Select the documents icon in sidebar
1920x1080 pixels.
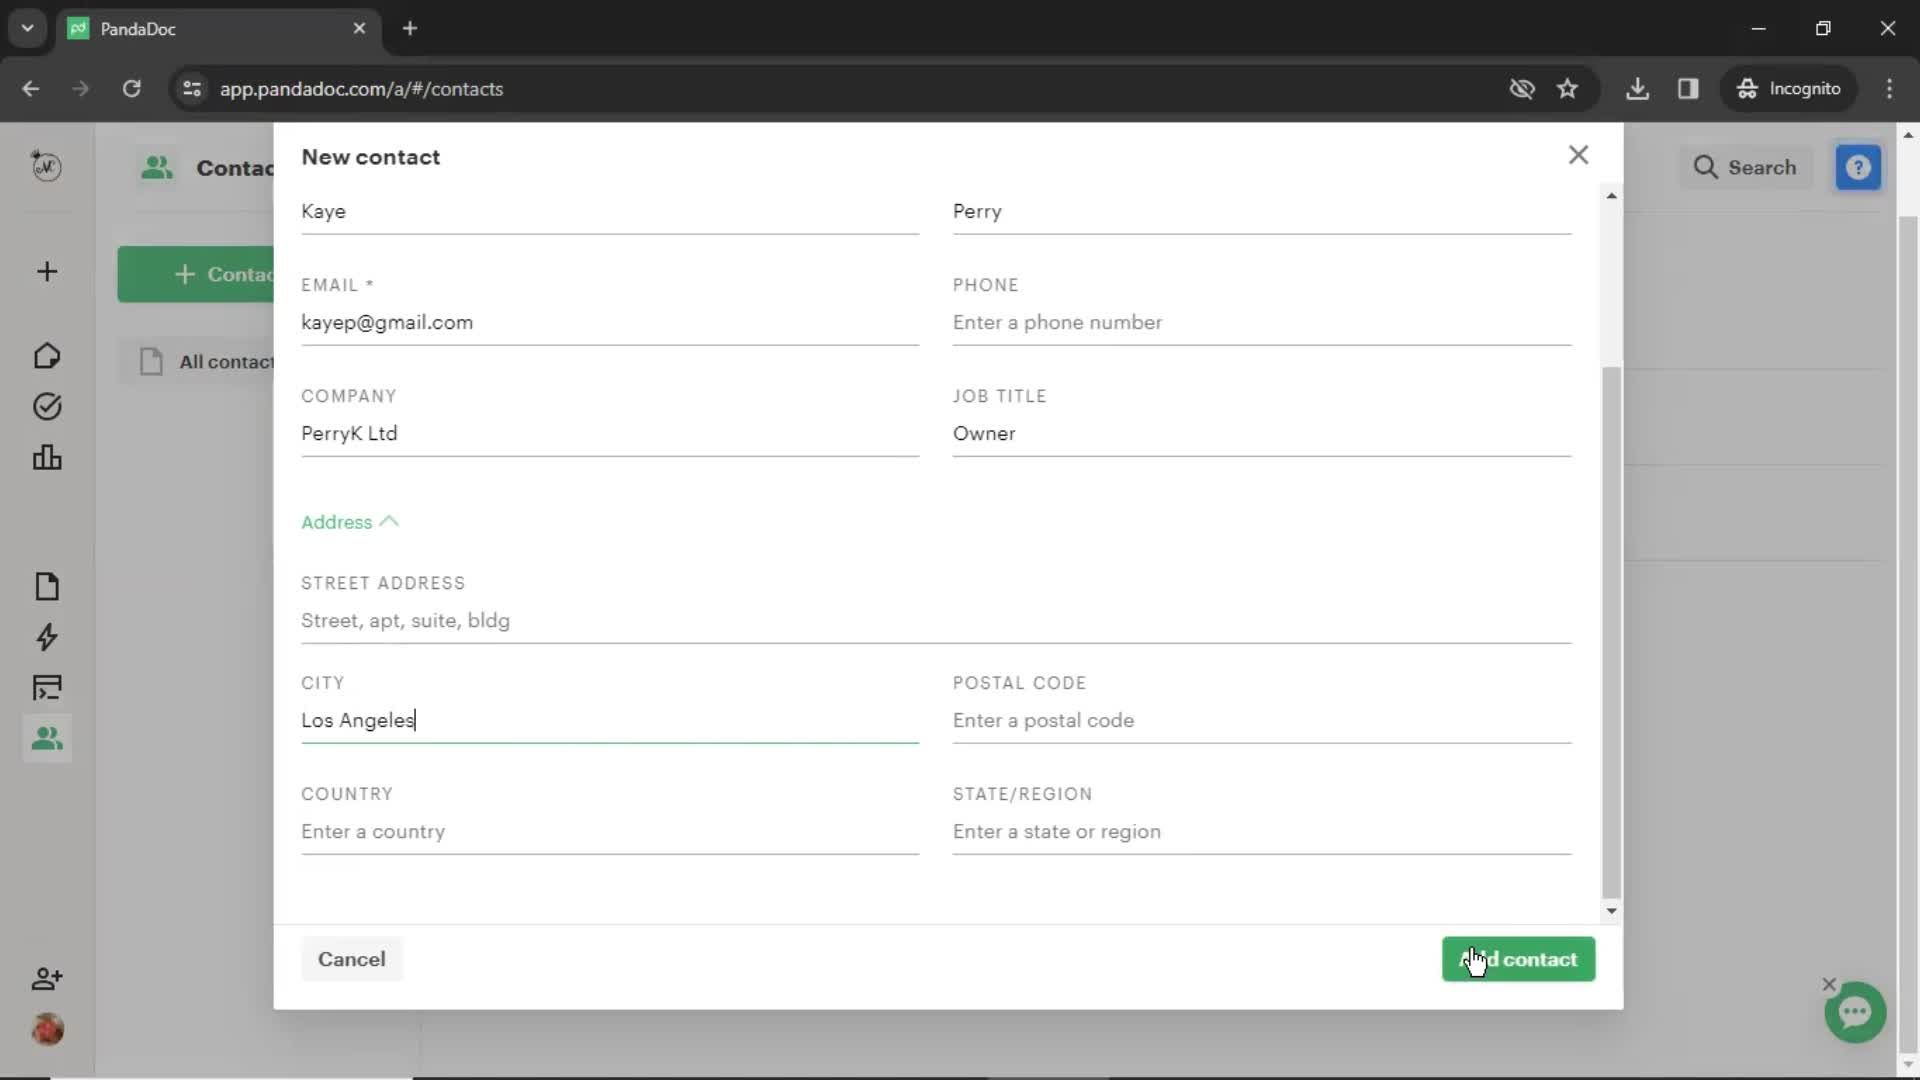[47, 585]
